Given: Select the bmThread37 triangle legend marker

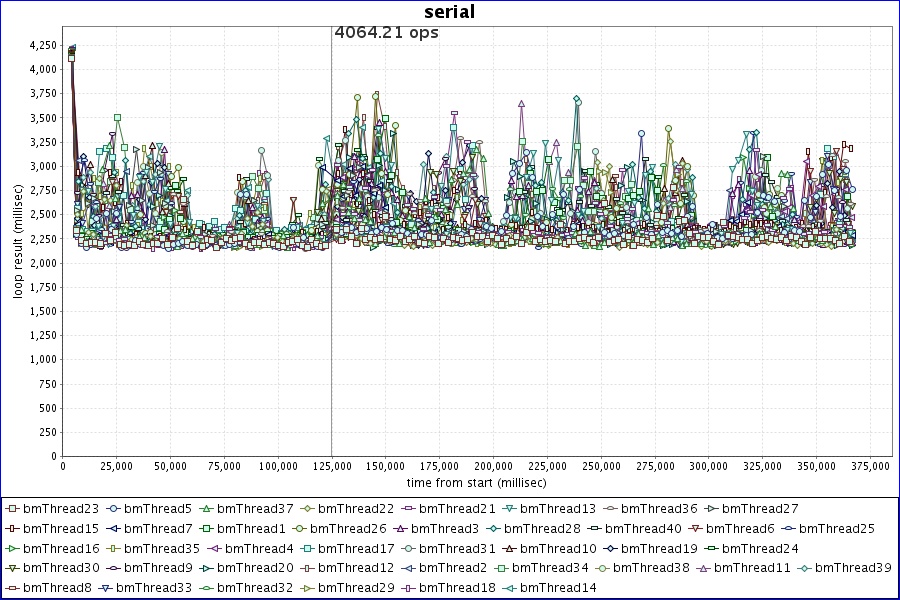Looking at the screenshot, I should 207,509.
